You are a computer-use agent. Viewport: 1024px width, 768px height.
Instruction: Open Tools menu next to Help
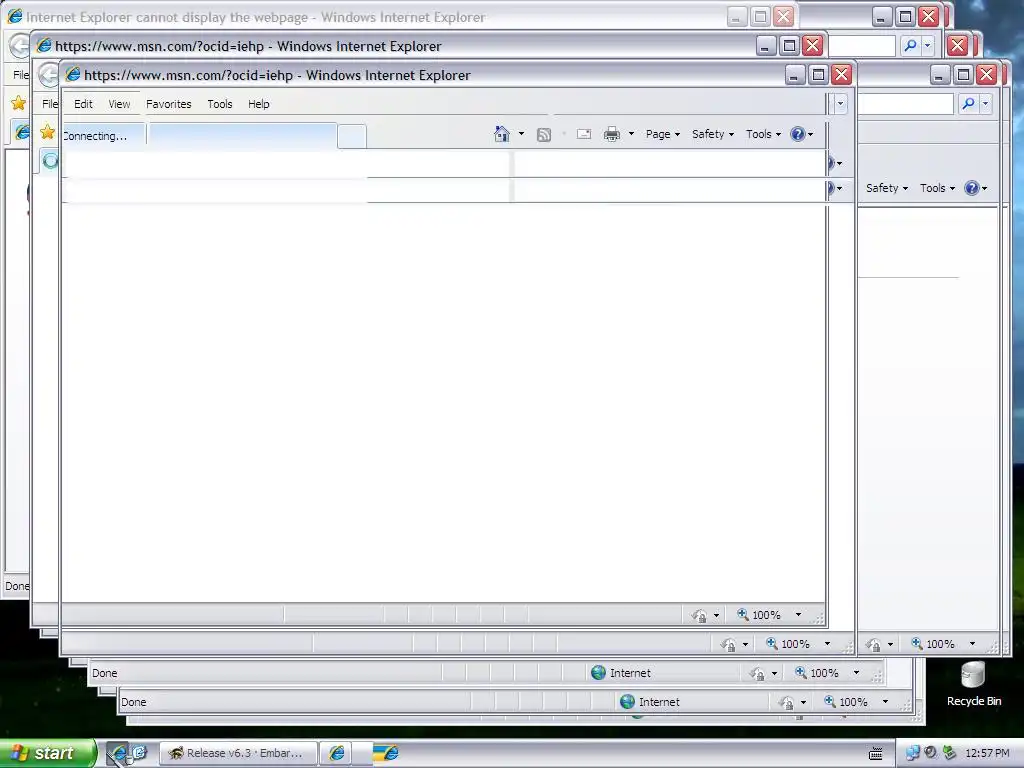[219, 104]
